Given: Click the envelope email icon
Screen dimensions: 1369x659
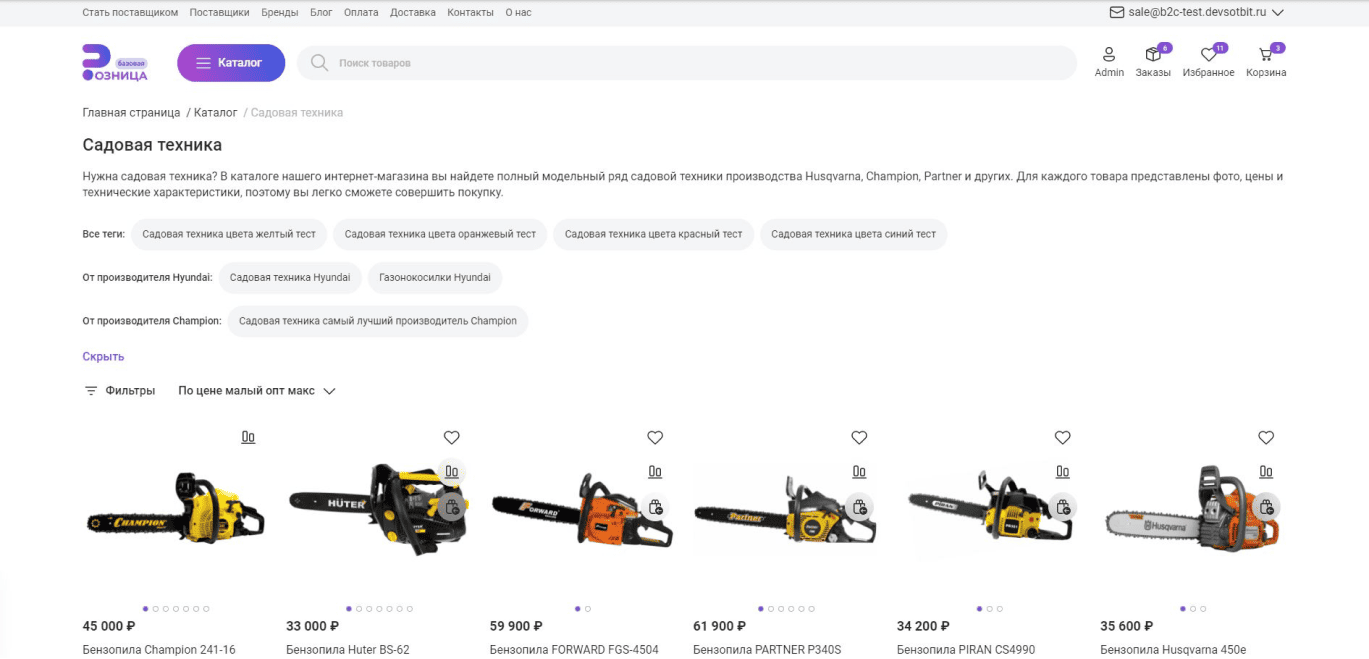Looking at the screenshot, I should click(1117, 13).
